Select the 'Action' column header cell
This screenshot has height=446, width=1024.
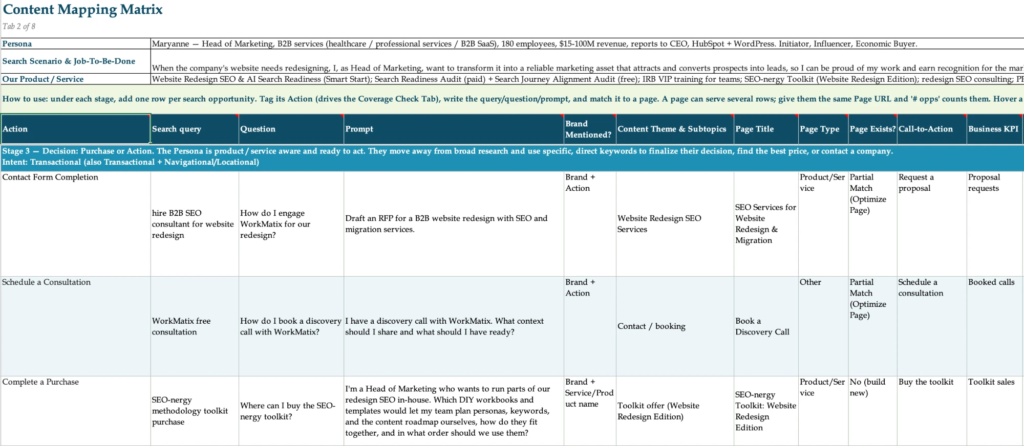point(75,129)
